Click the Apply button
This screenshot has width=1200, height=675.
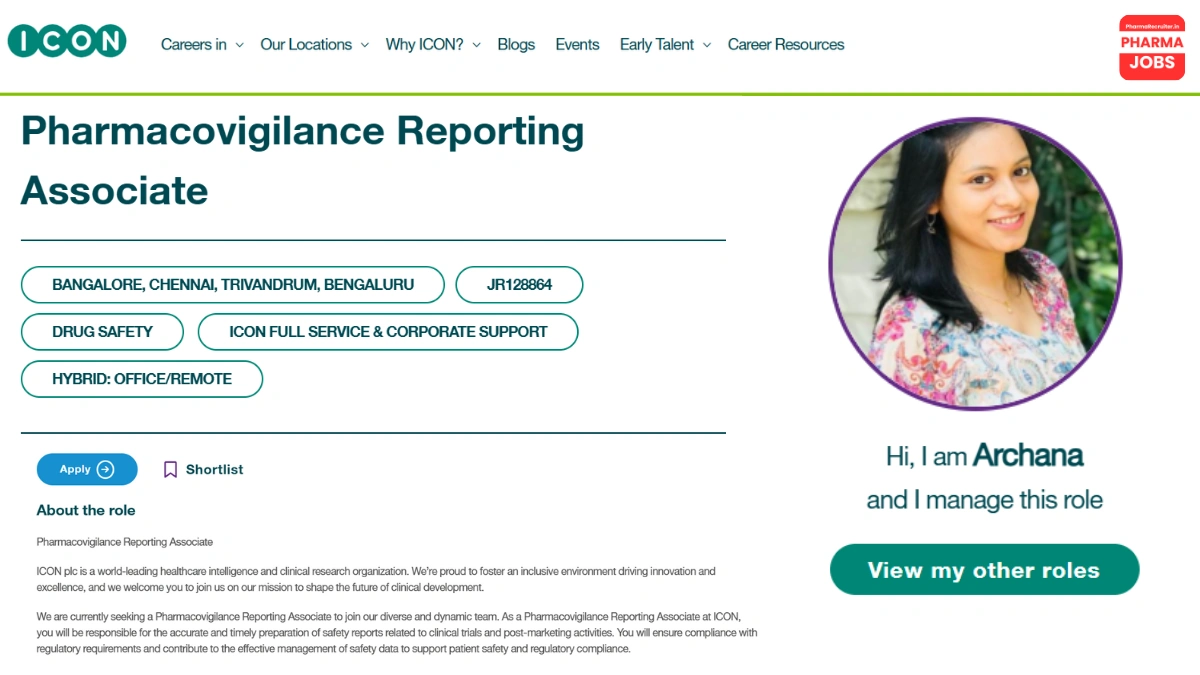coord(87,469)
